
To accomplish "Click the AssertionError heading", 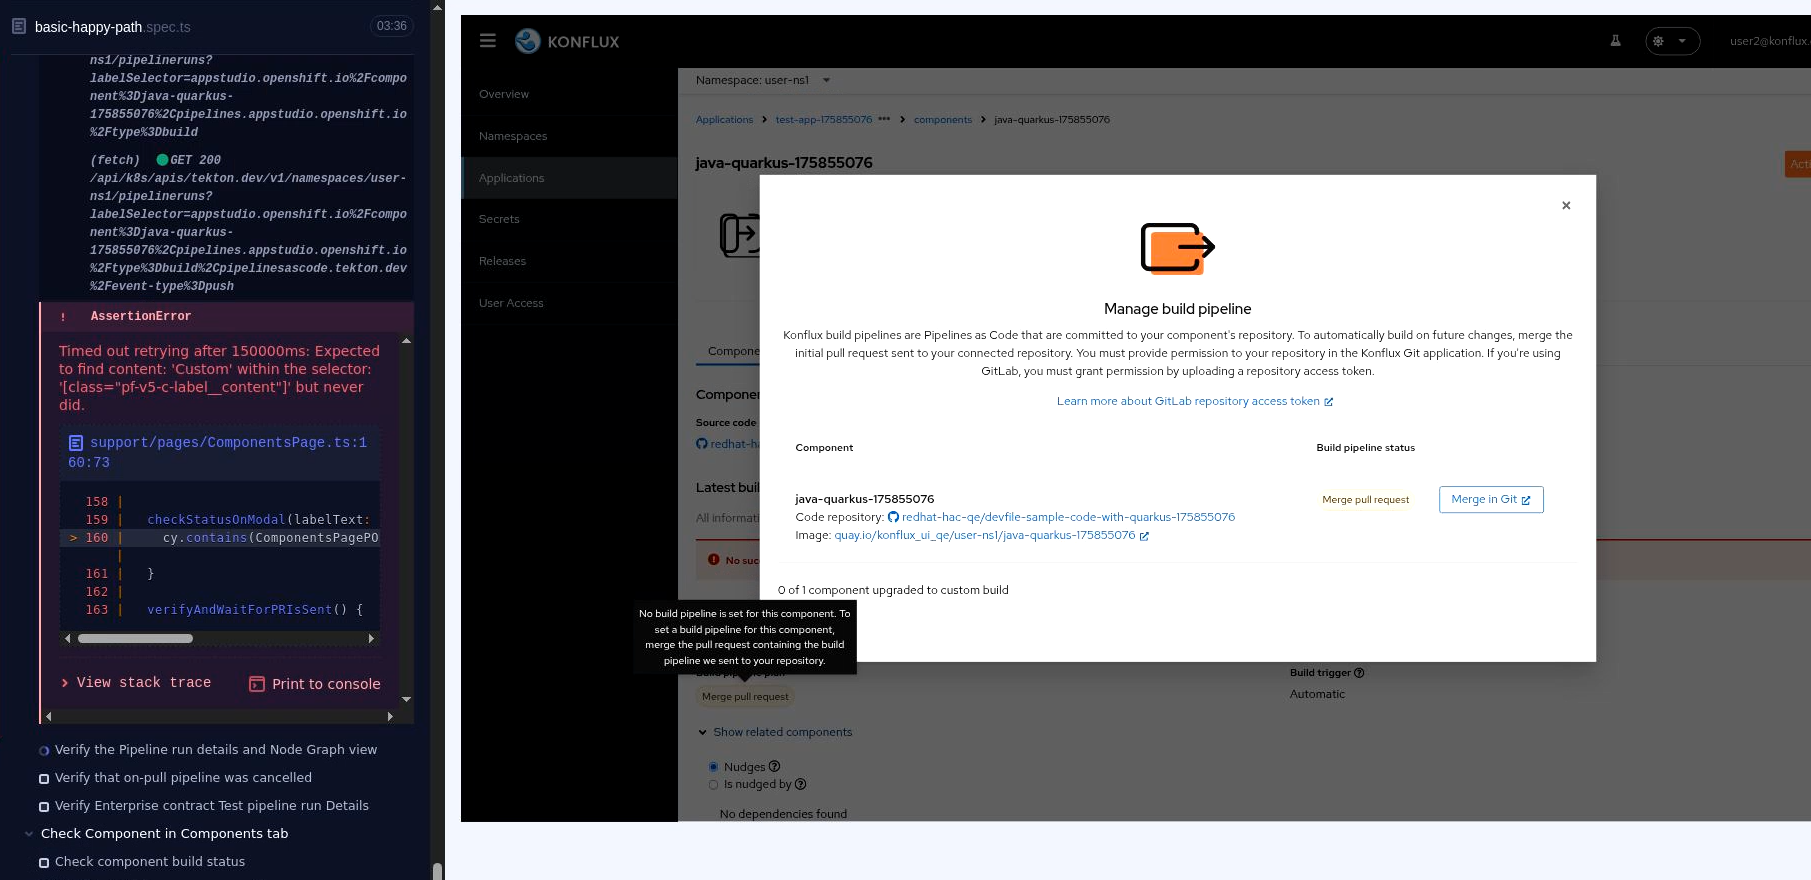I will point(141,316).
